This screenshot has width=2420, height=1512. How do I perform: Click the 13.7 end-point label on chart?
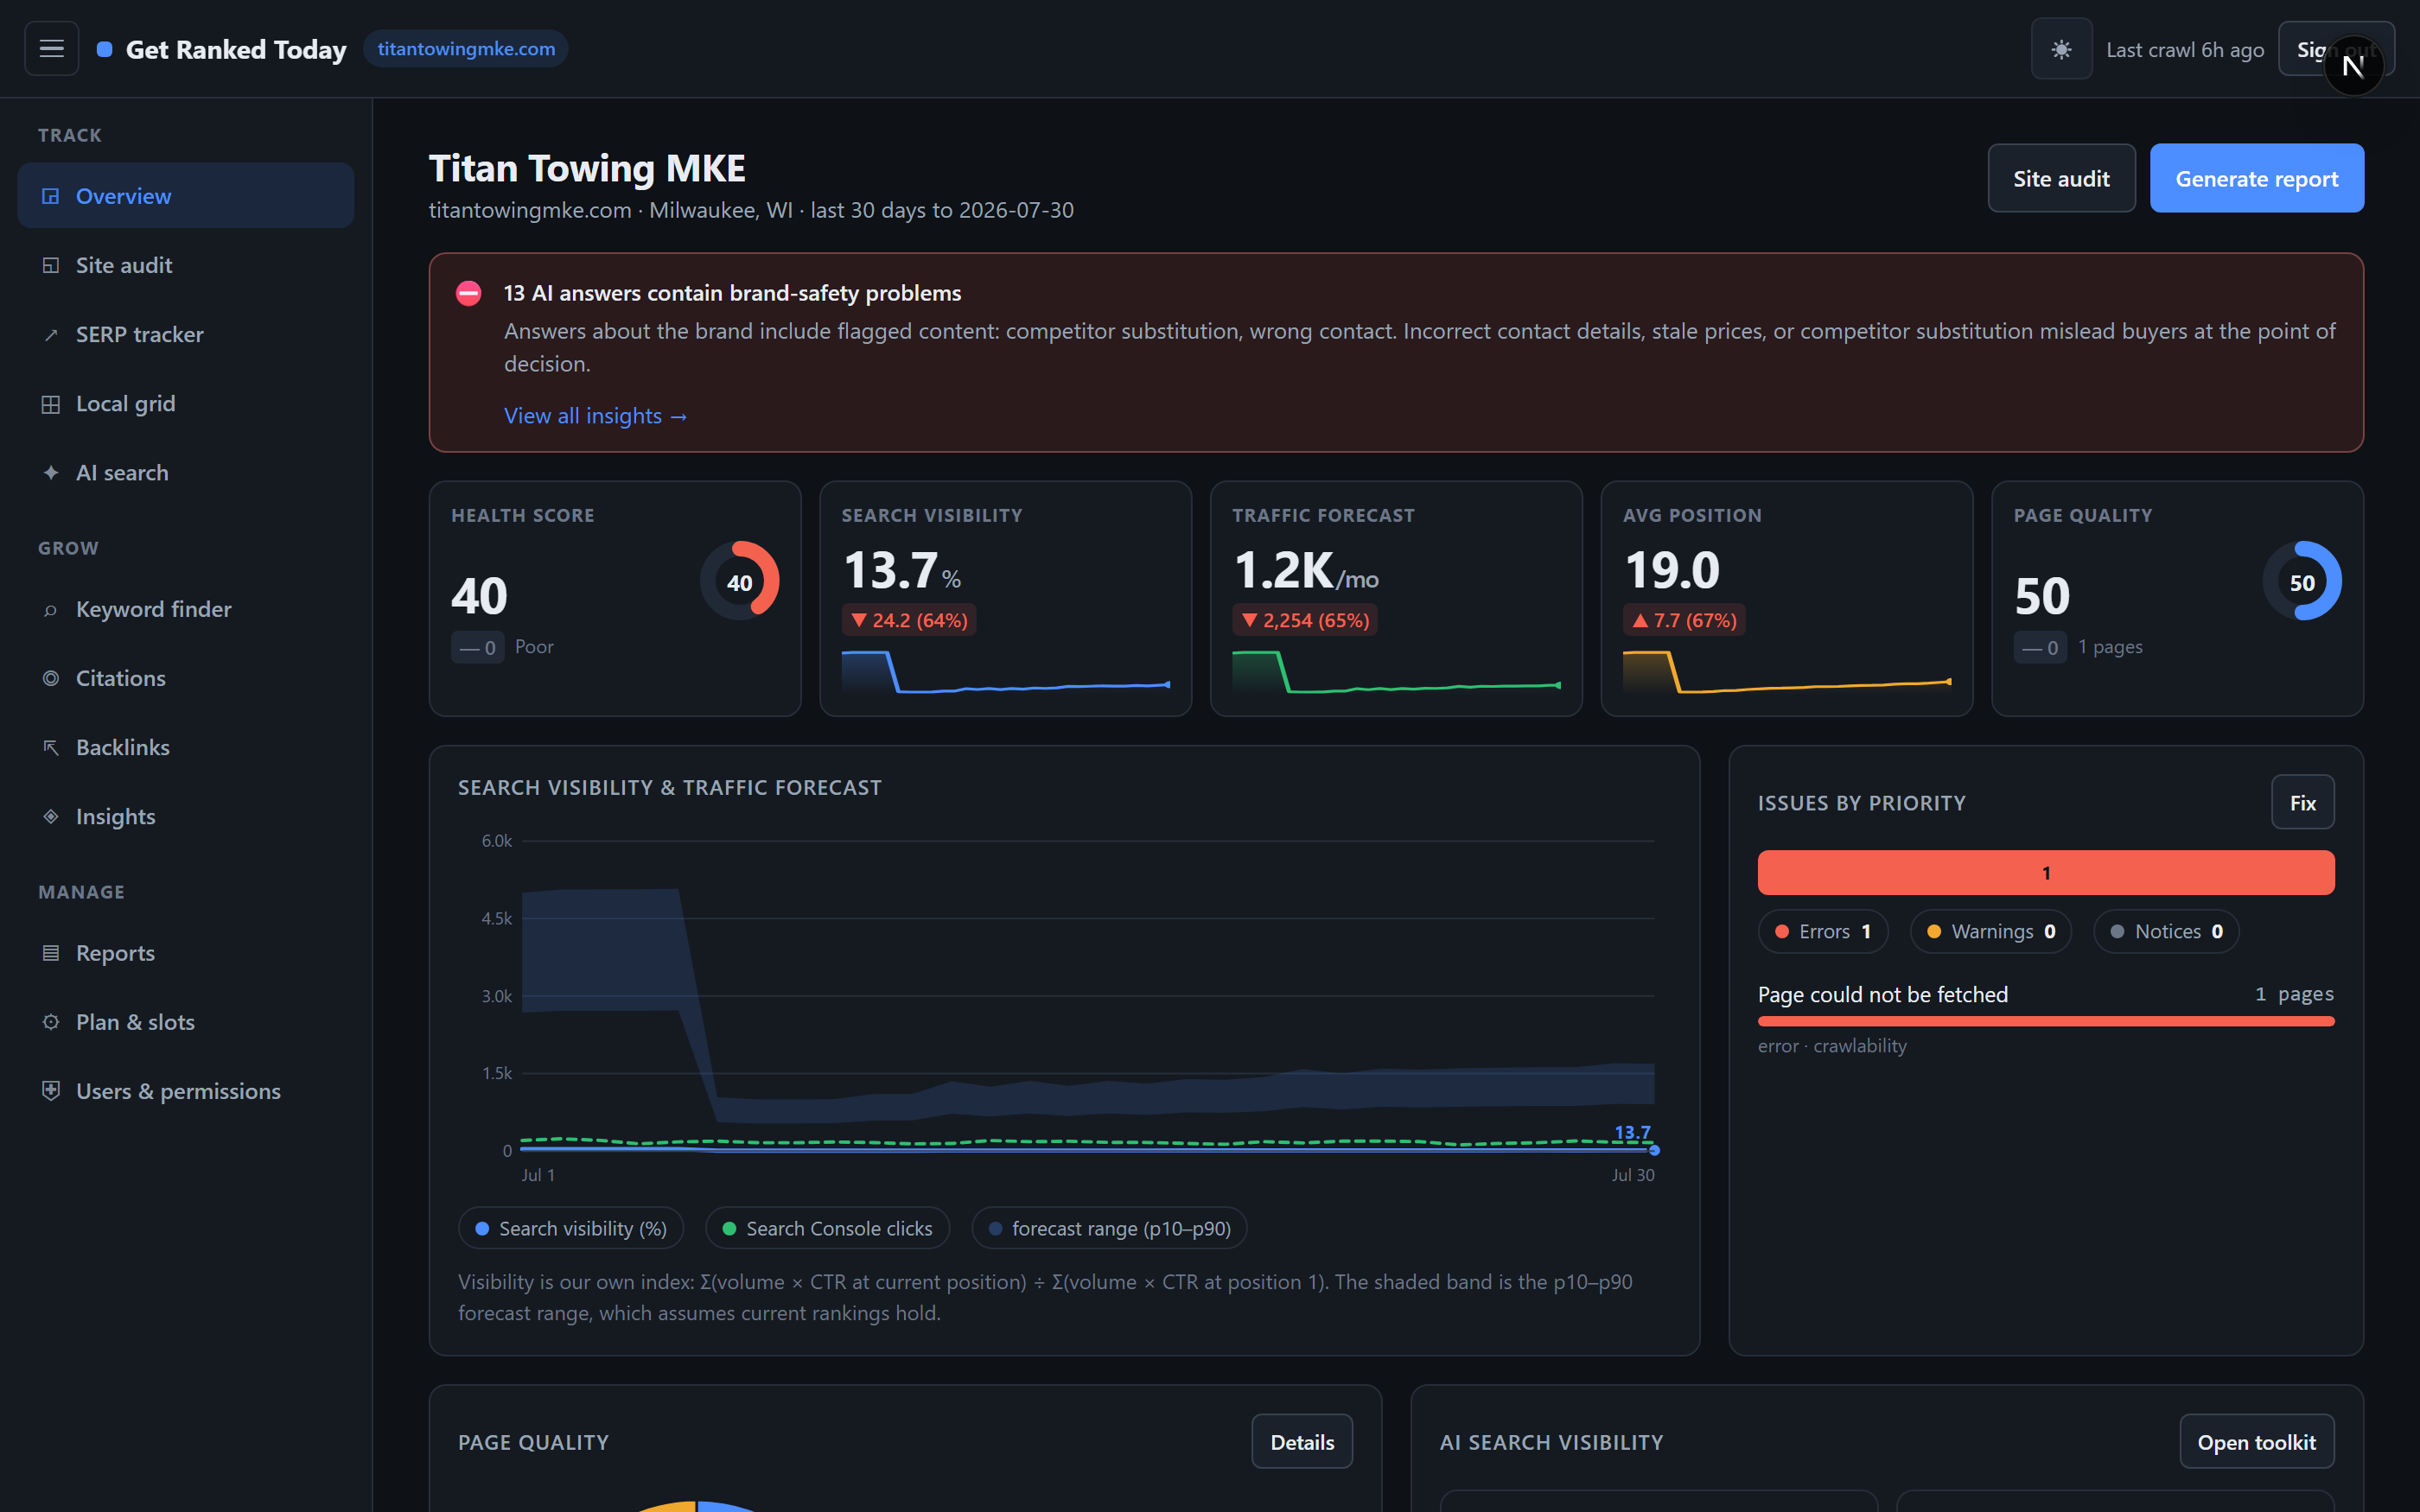pyautogui.click(x=1632, y=1132)
